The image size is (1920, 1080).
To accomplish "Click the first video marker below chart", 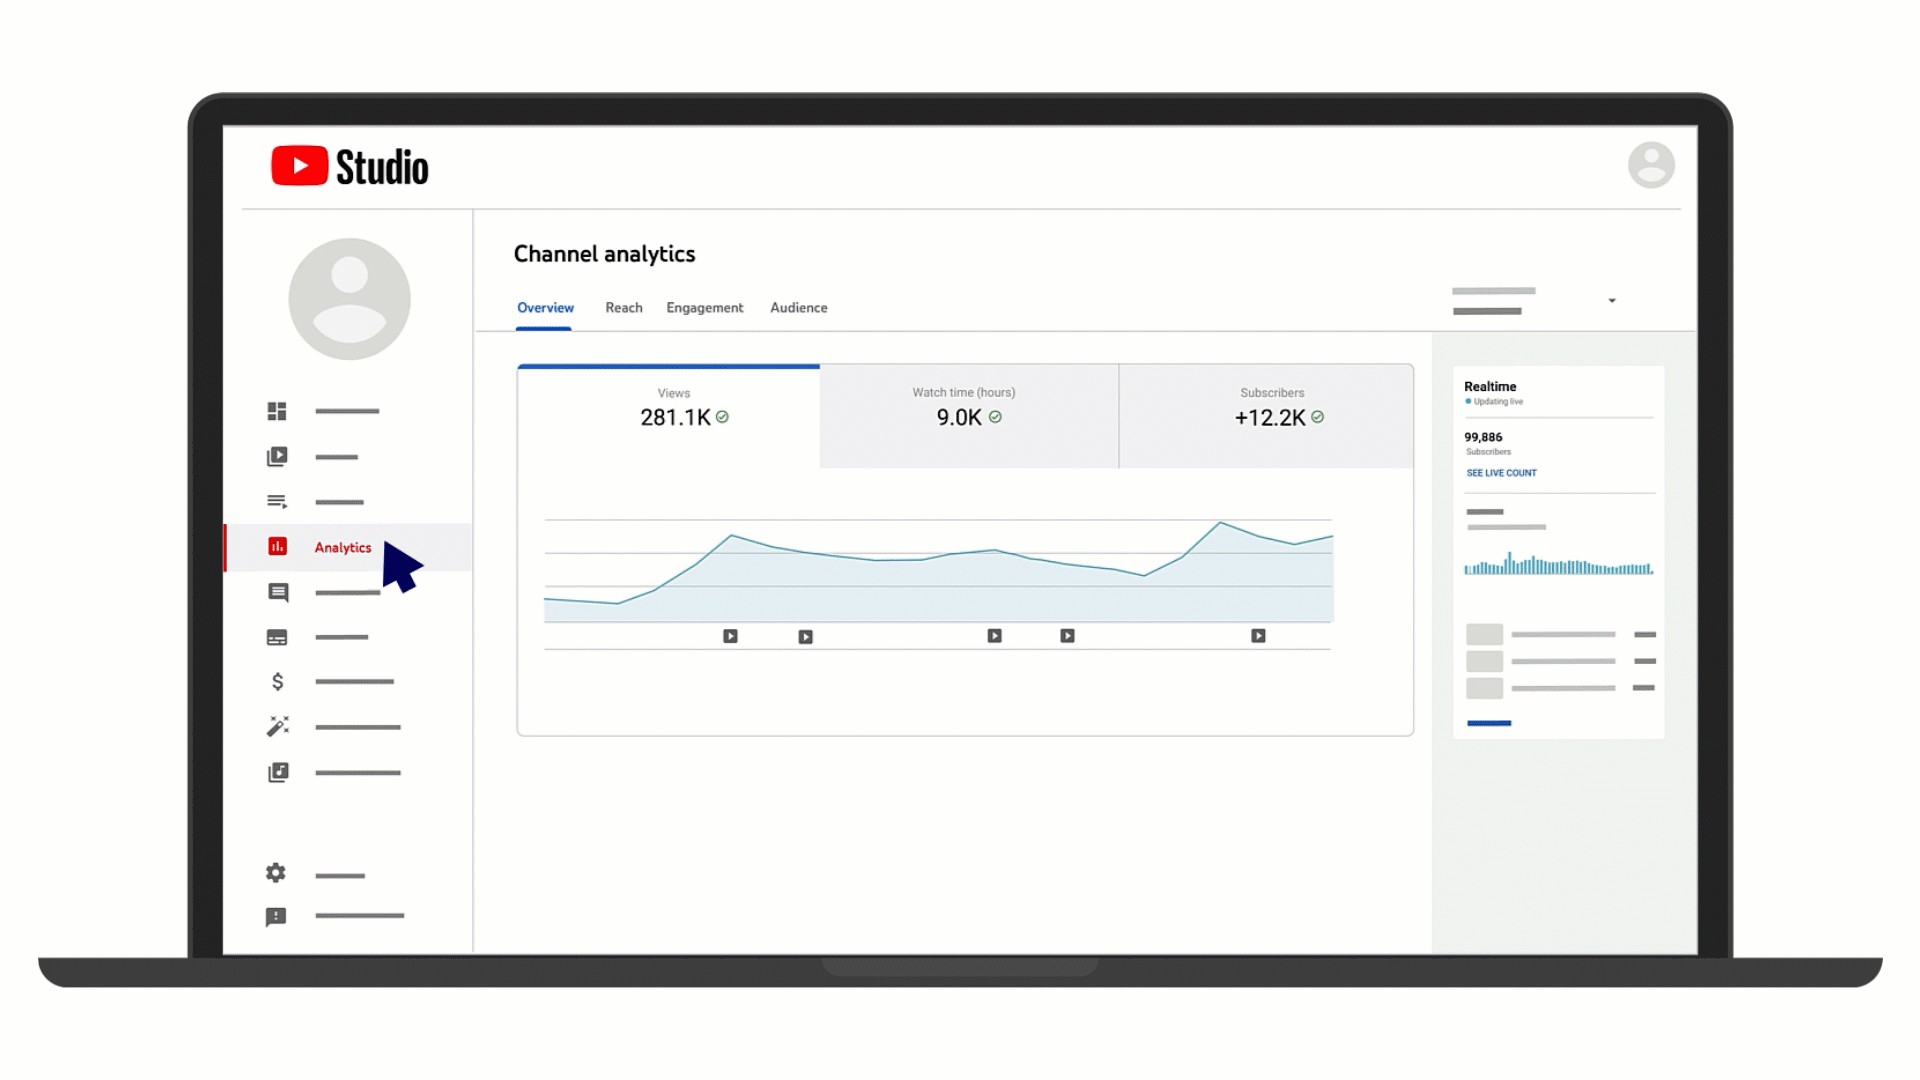I will pos(730,636).
